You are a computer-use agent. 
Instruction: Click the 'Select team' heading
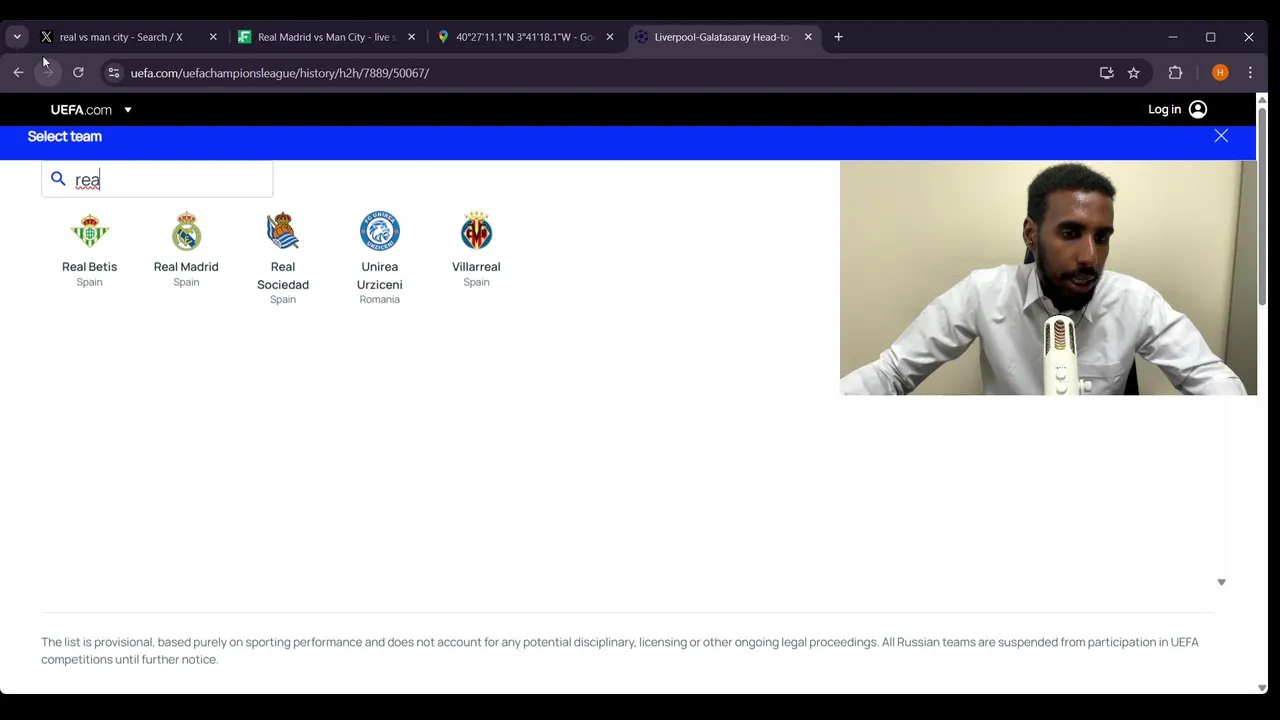tap(65, 137)
